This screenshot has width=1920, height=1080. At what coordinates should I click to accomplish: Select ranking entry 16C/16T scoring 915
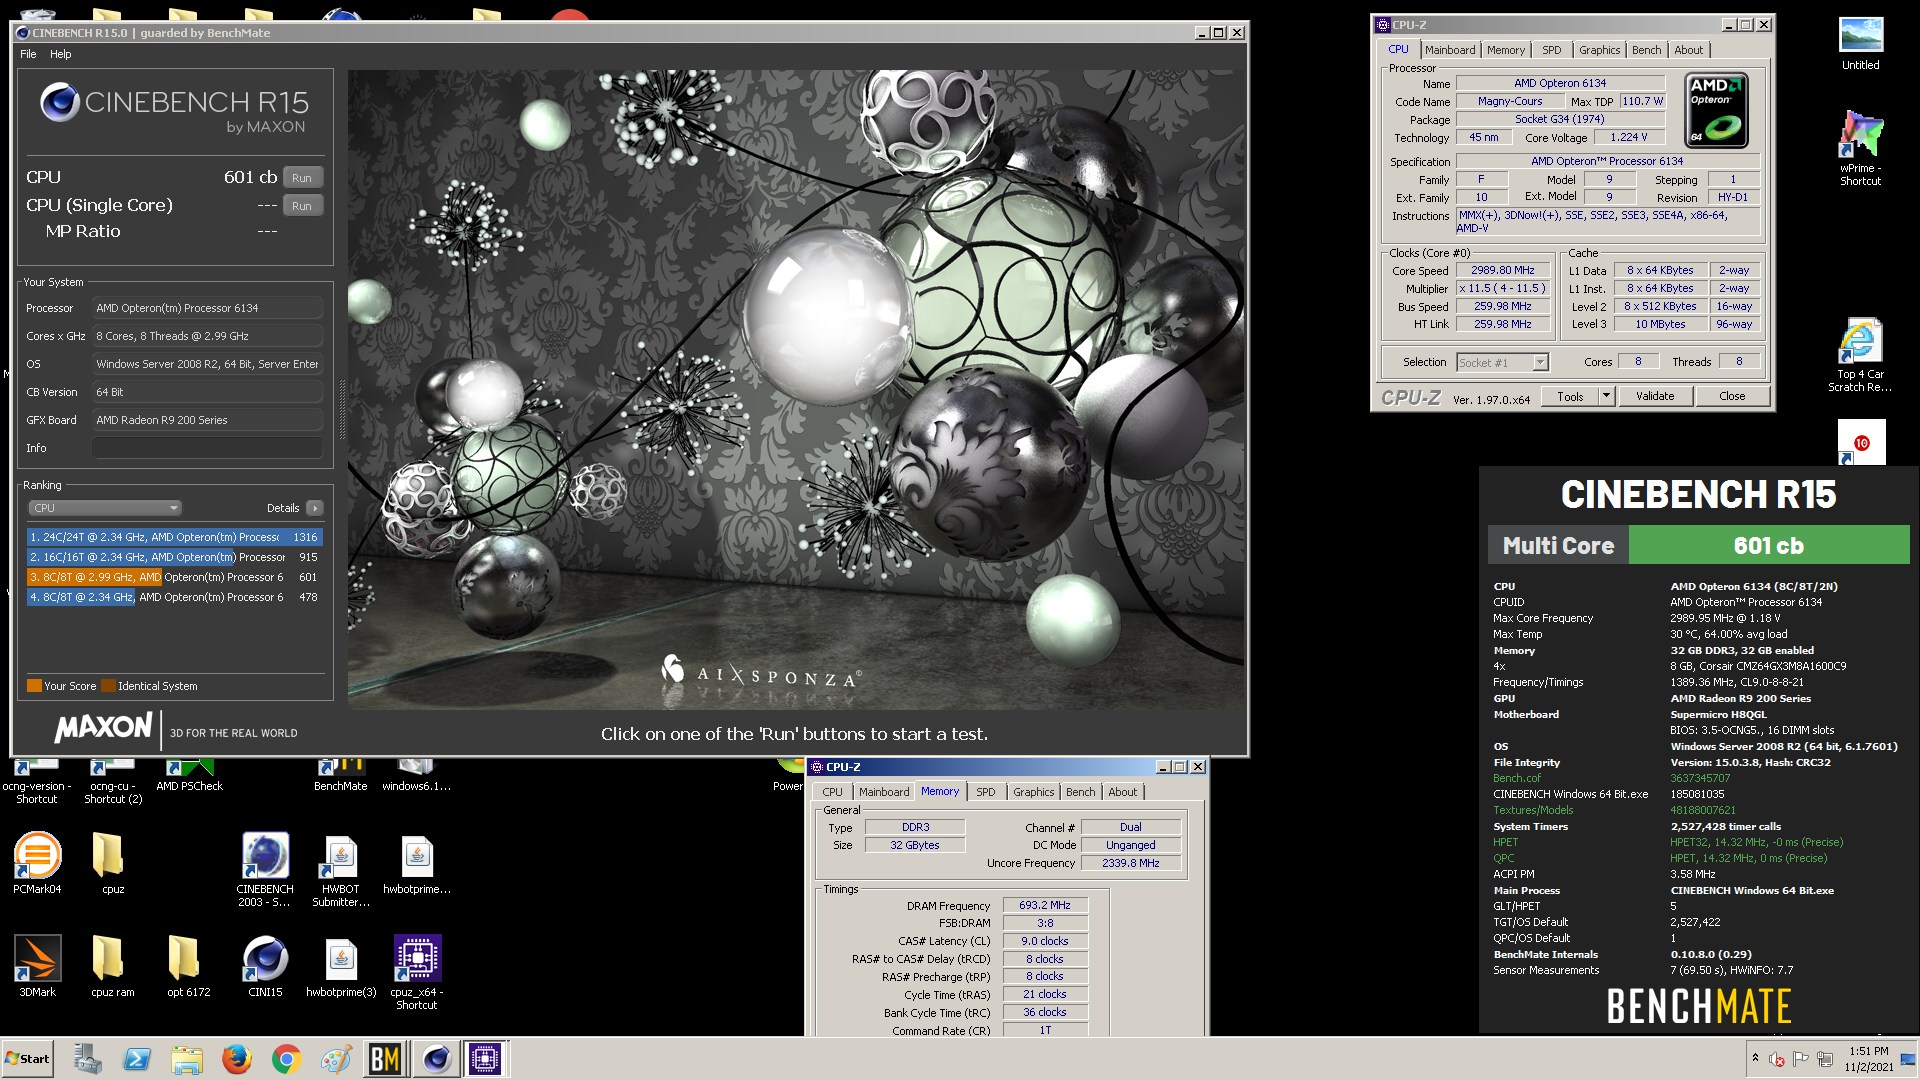coord(174,557)
